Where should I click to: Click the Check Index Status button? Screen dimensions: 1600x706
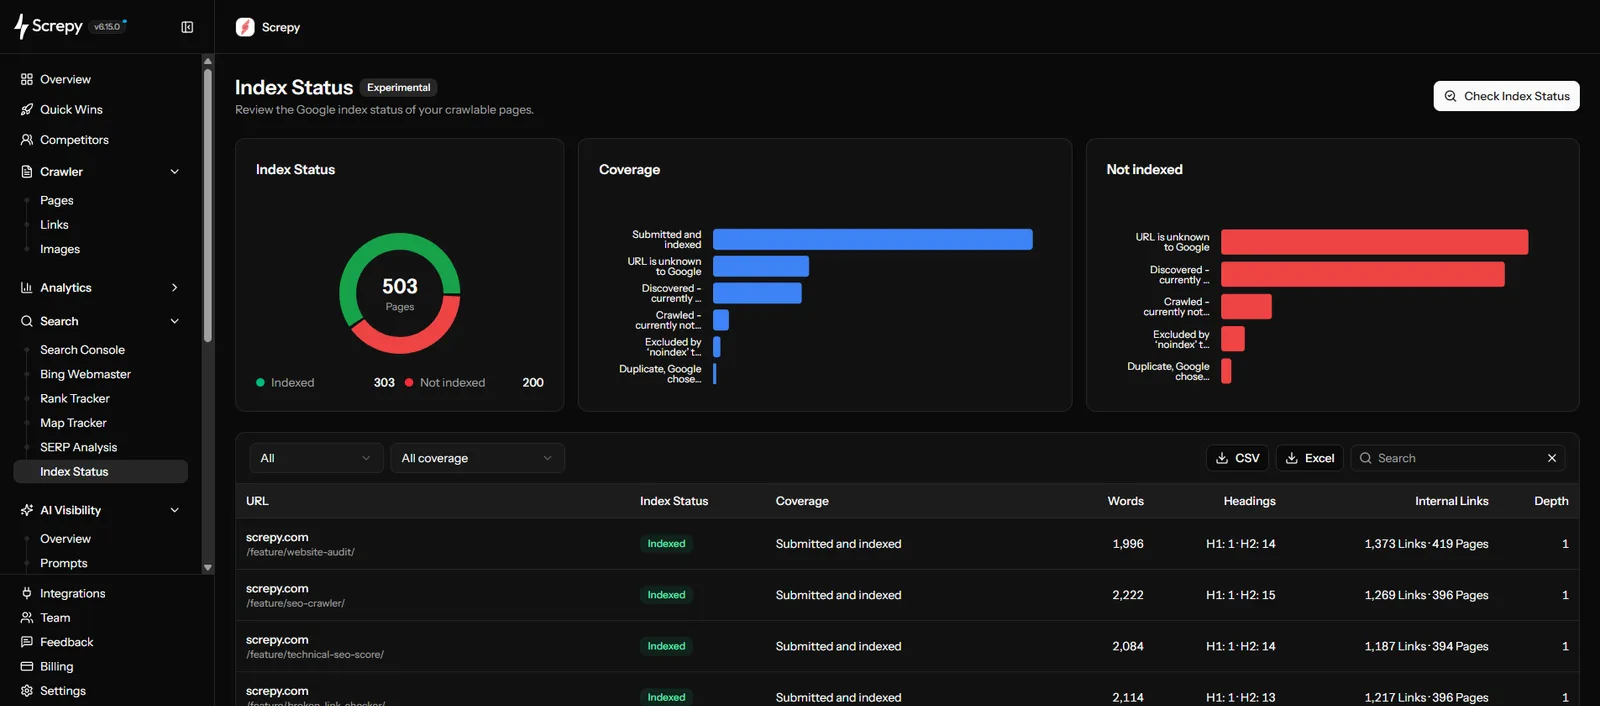coord(1506,96)
